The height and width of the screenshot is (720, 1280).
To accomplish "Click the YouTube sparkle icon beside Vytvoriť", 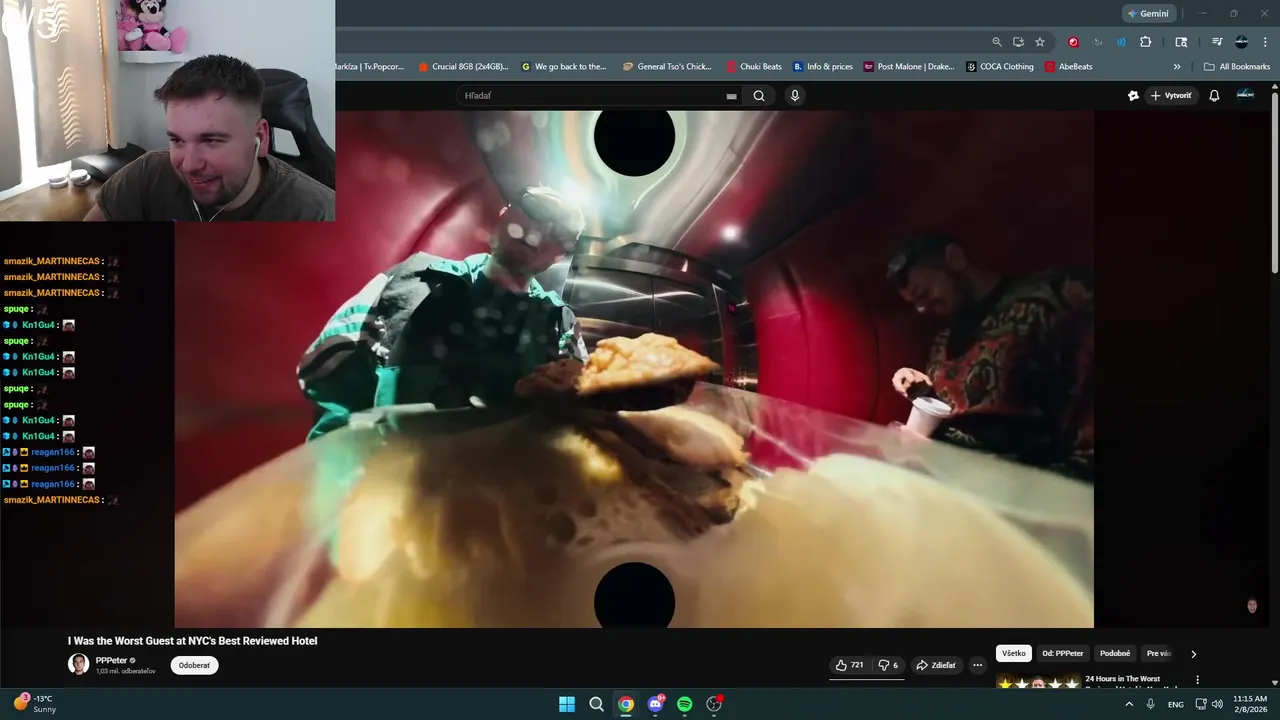I will (1133, 96).
